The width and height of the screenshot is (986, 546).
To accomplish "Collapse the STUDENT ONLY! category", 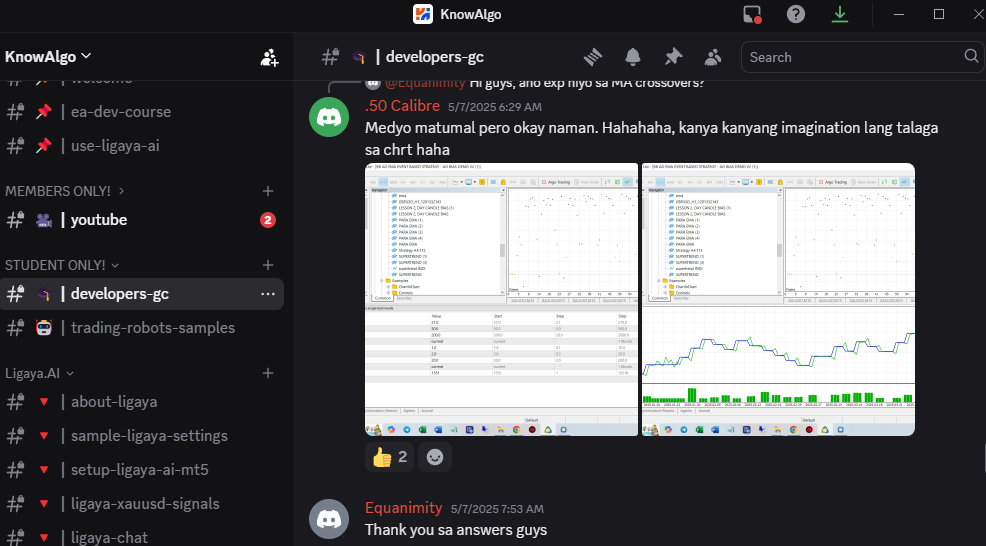I will pos(62,265).
